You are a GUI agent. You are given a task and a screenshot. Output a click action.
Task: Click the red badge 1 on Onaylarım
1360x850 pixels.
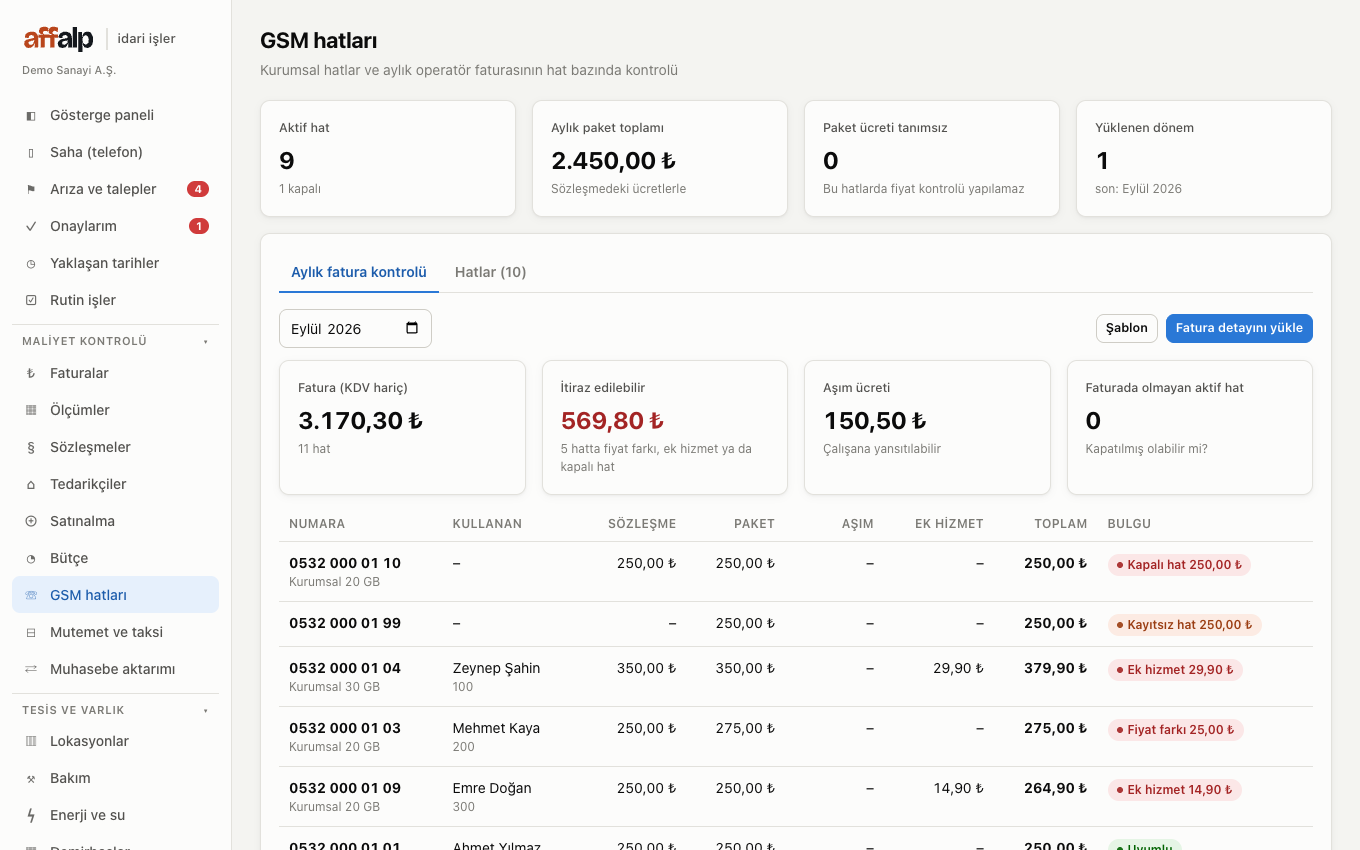coord(199,226)
